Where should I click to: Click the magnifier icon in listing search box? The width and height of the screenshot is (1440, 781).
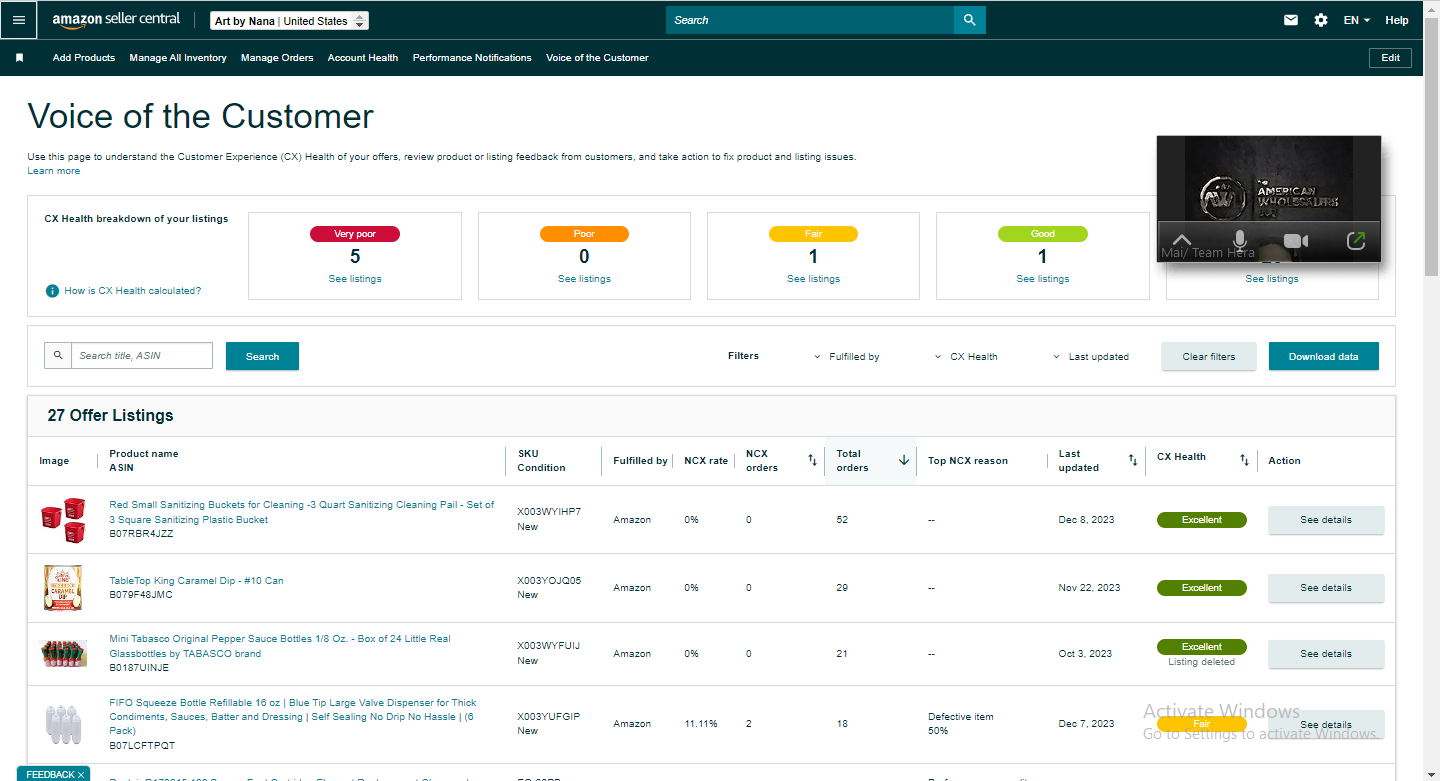point(58,355)
